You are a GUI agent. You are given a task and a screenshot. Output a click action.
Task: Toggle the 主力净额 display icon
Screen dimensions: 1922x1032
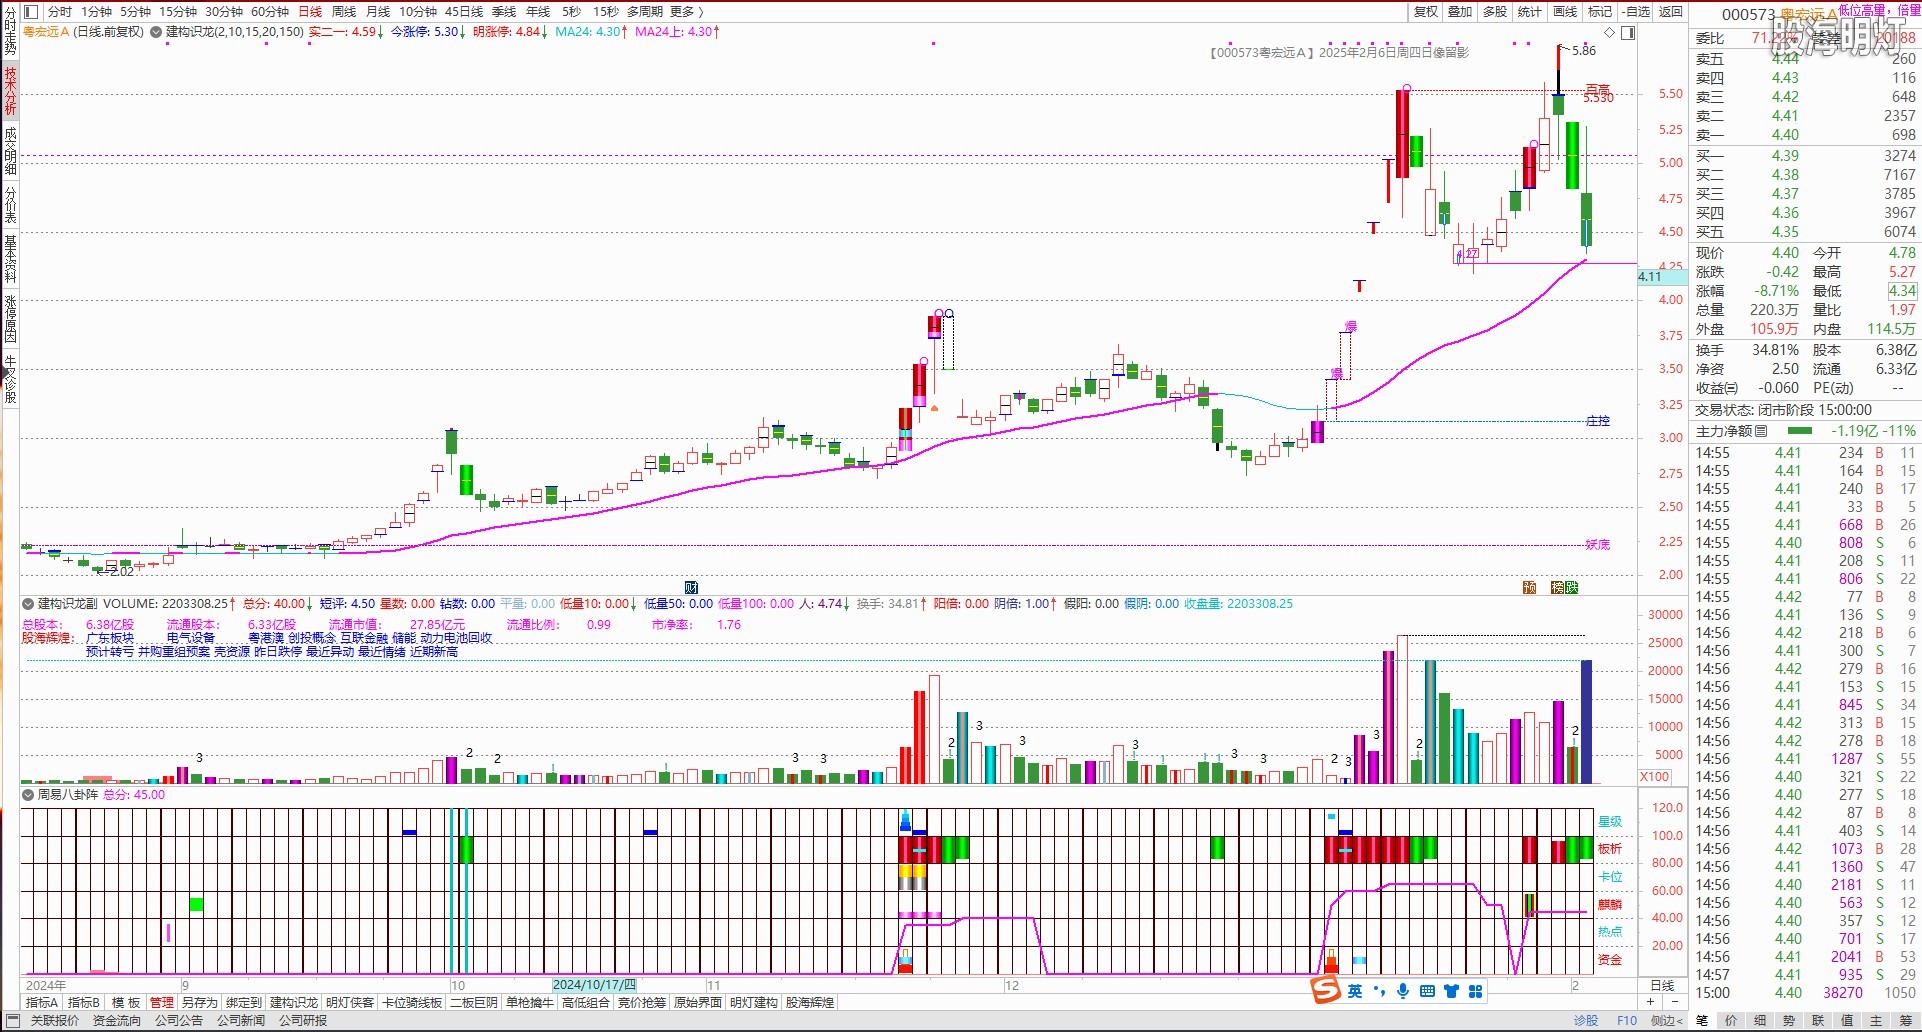pyautogui.click(x=1761, y=431)
